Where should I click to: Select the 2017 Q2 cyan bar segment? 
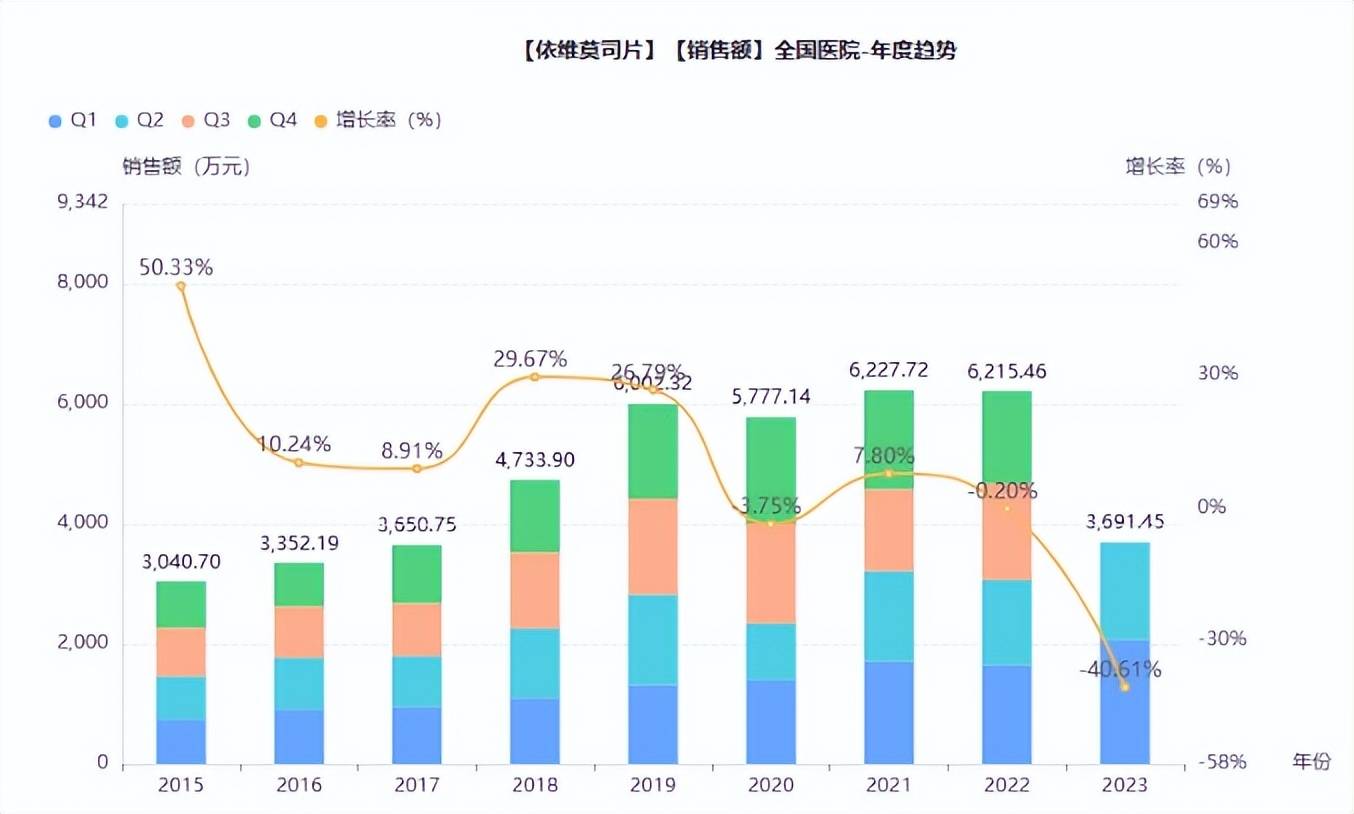point(417,682)
